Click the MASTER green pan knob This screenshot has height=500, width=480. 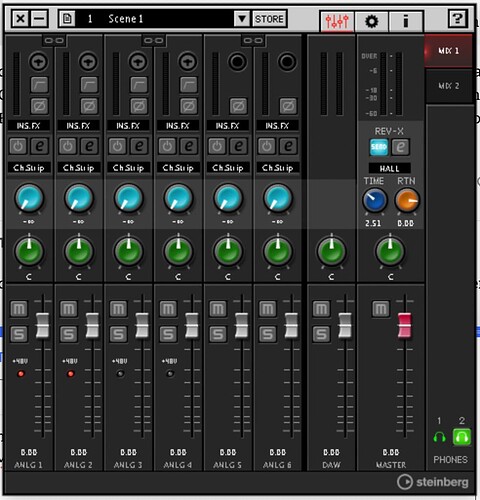point(390,251)
